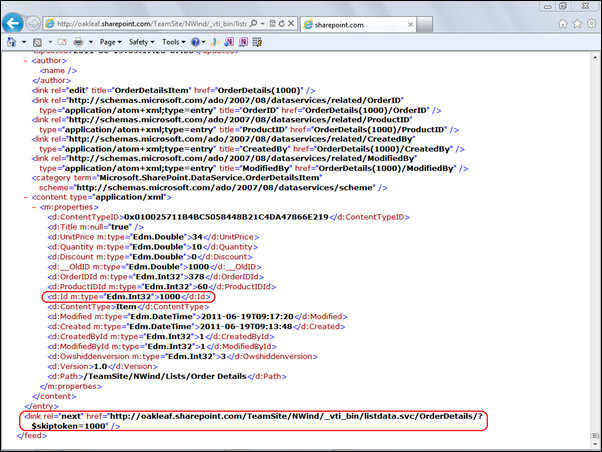This screenshot has height=452, width=602.
Task: Click the d:Version 1.0 line
Action: coord(103,366)
